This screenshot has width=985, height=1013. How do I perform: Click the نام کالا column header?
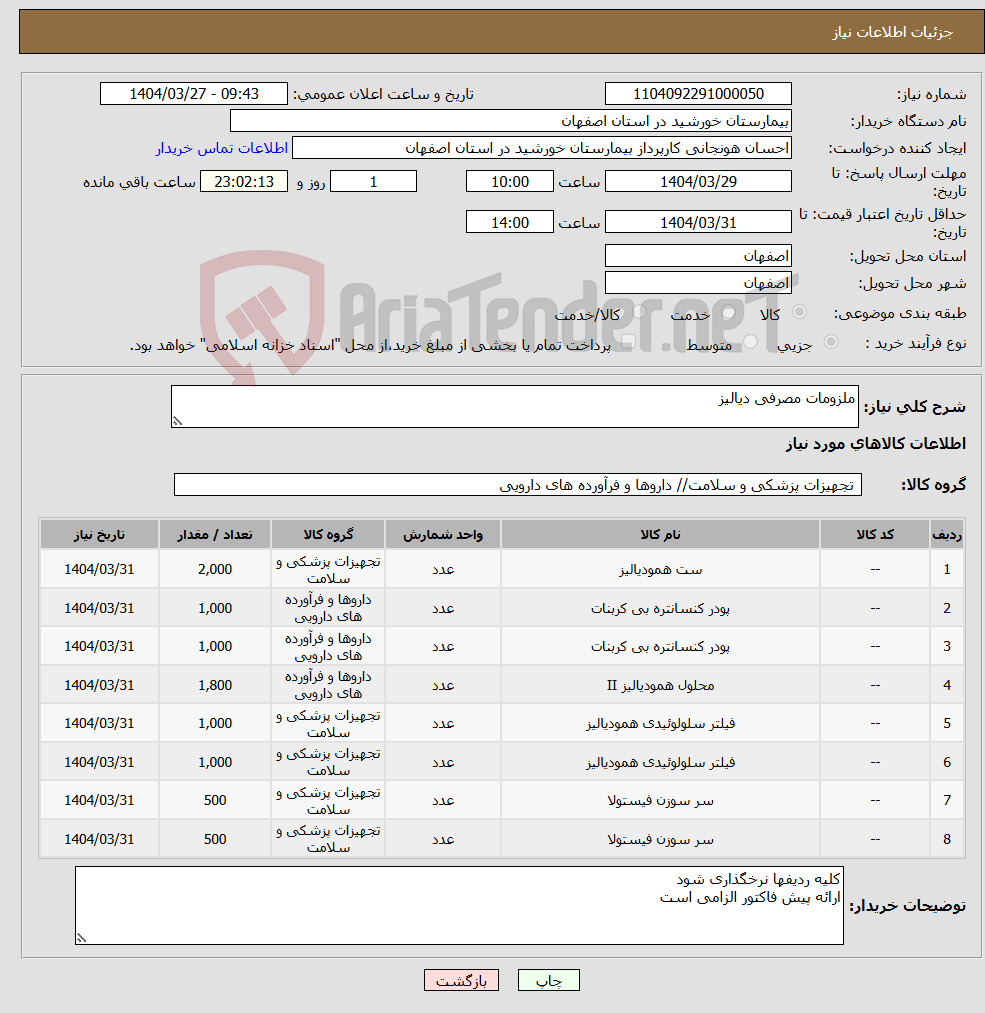(660, 534)
